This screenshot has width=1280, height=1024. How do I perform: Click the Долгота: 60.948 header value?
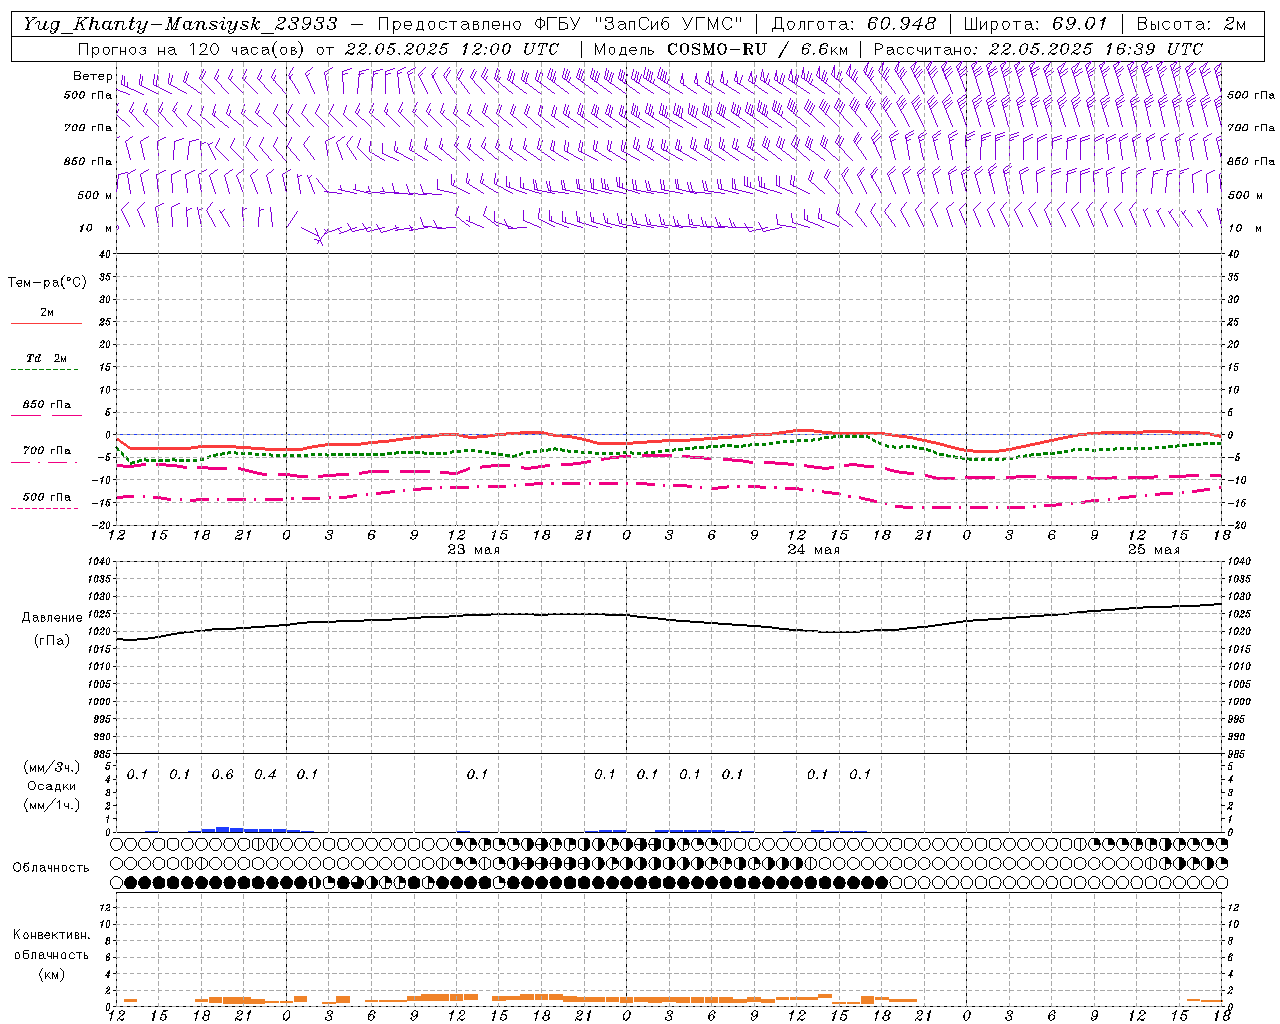click(x=854, y=23)
